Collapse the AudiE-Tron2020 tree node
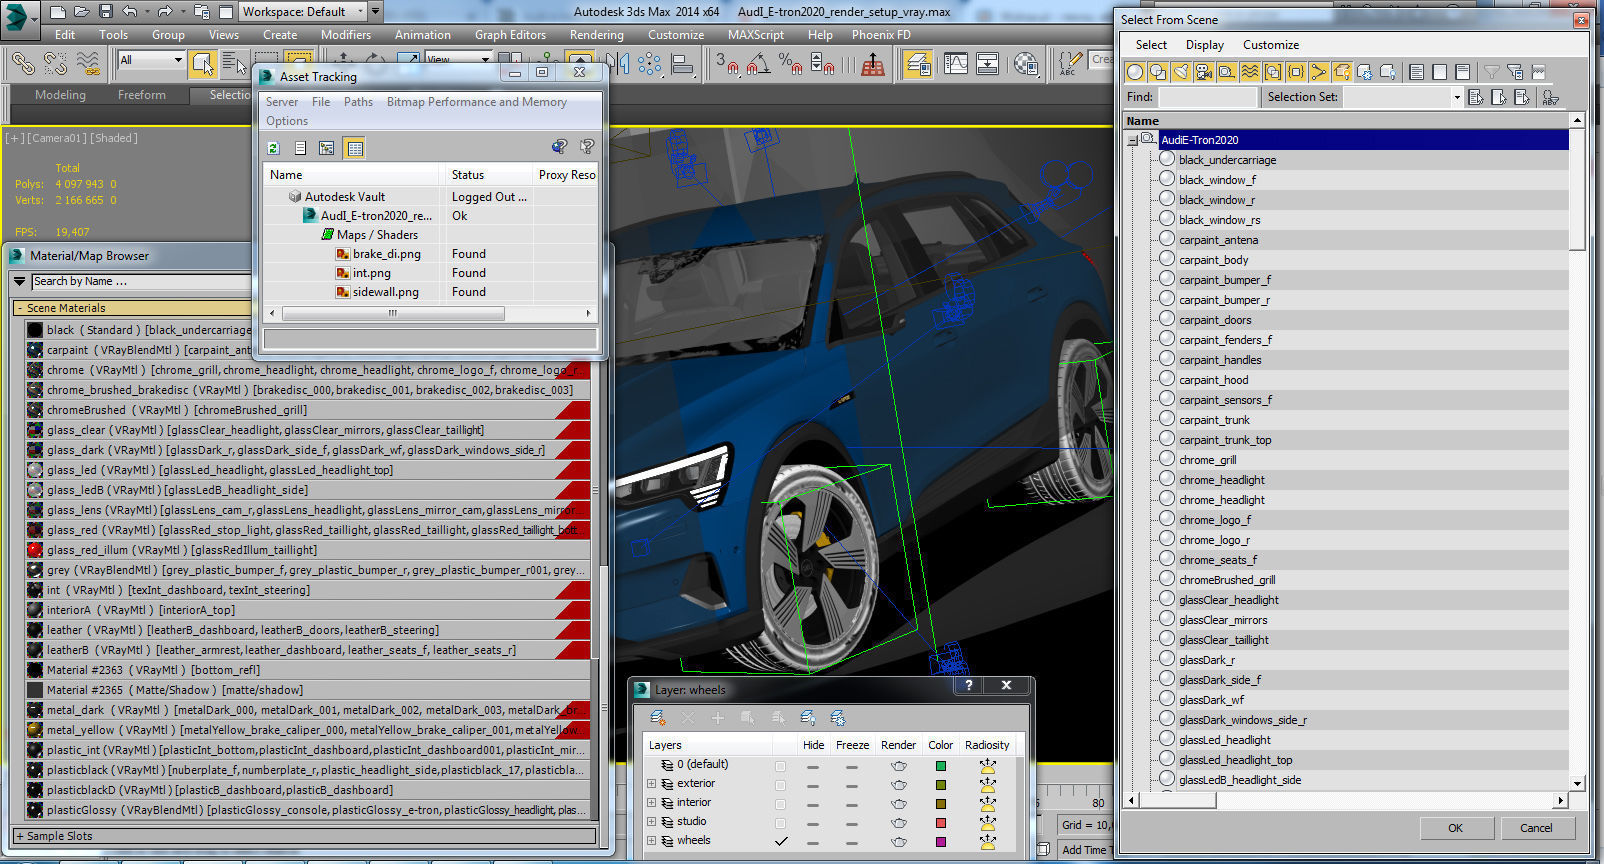The width and height of the screenshot is (1604, 864). tap(1132, 140)
